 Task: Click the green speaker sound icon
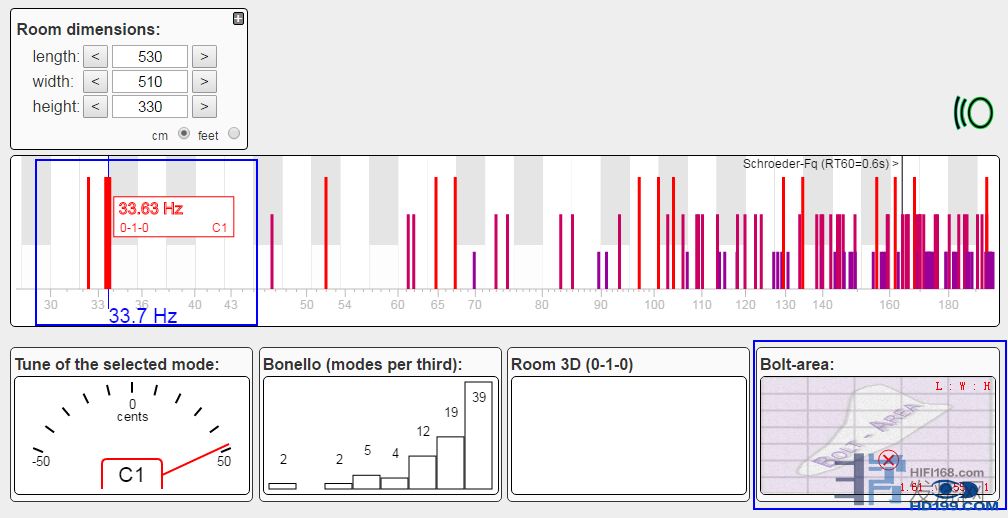pyautogui.click(x=973, y=113)
